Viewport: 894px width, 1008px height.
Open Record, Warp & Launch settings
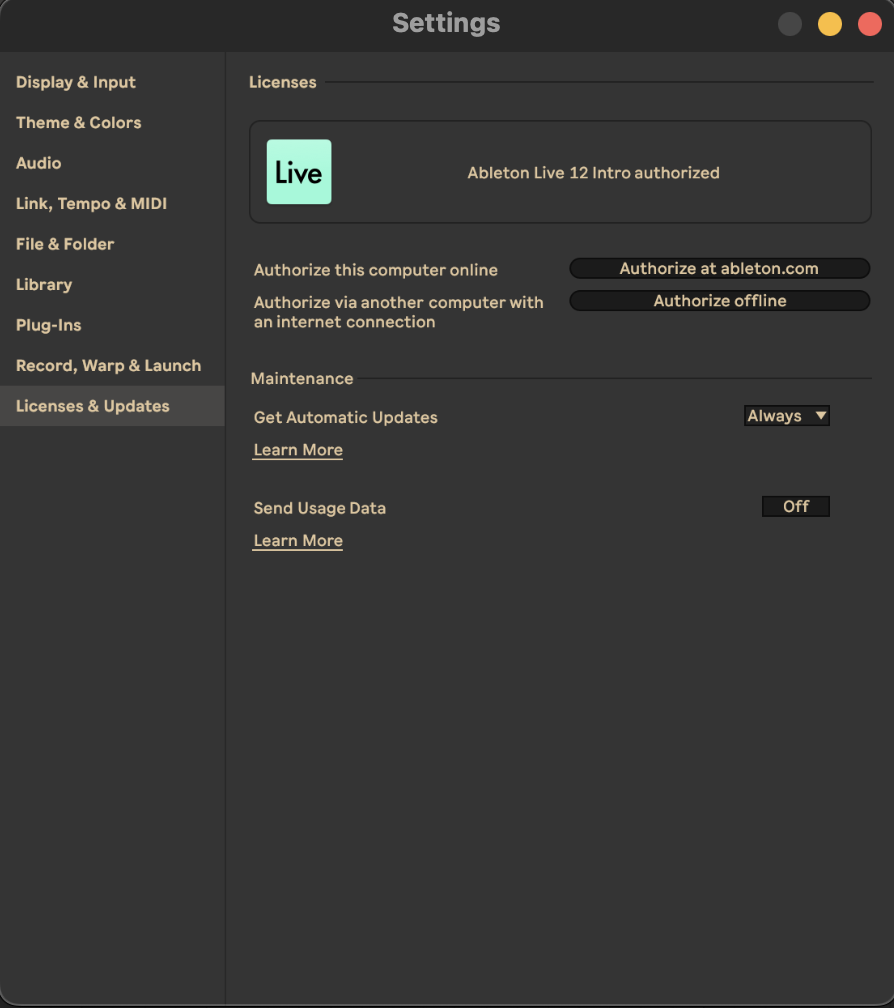coord(109,366)
